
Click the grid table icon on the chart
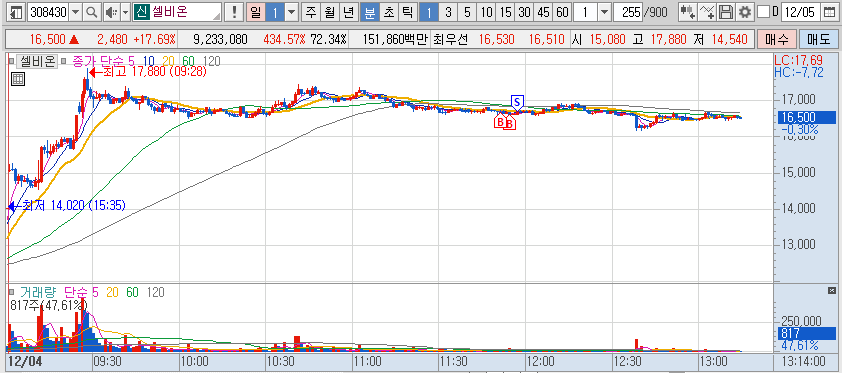17,79
